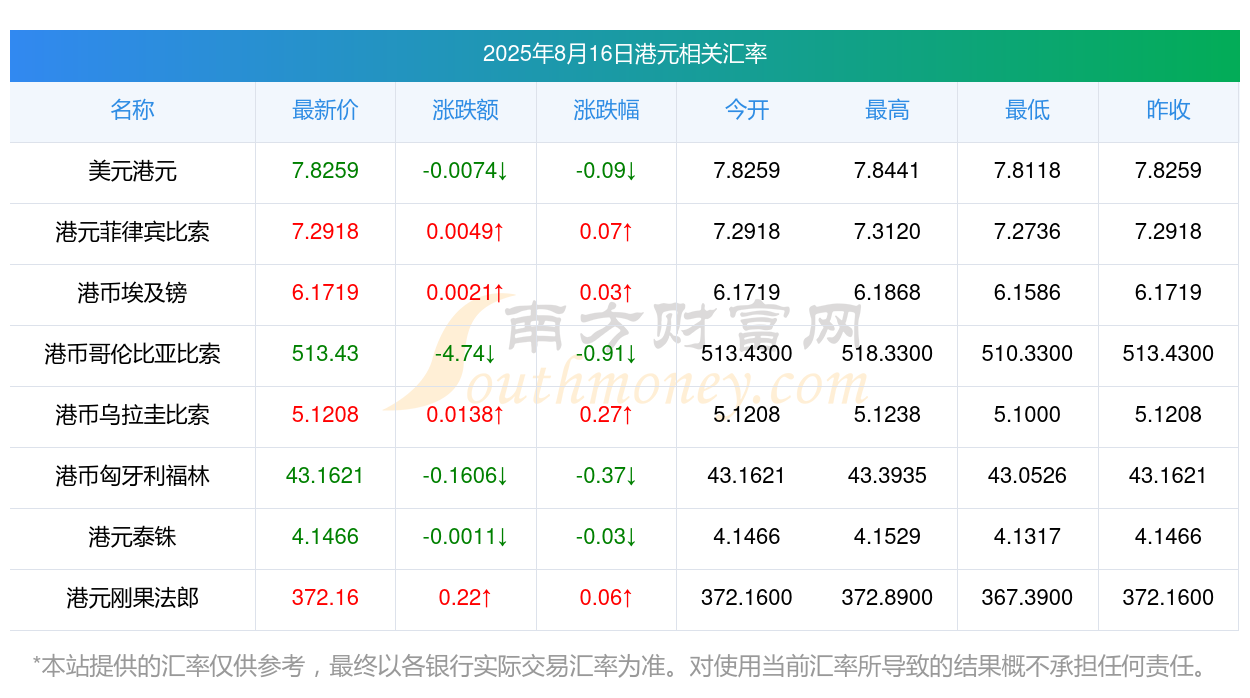
Task: Click change value -0.1606↓
Action: point(465,476)
